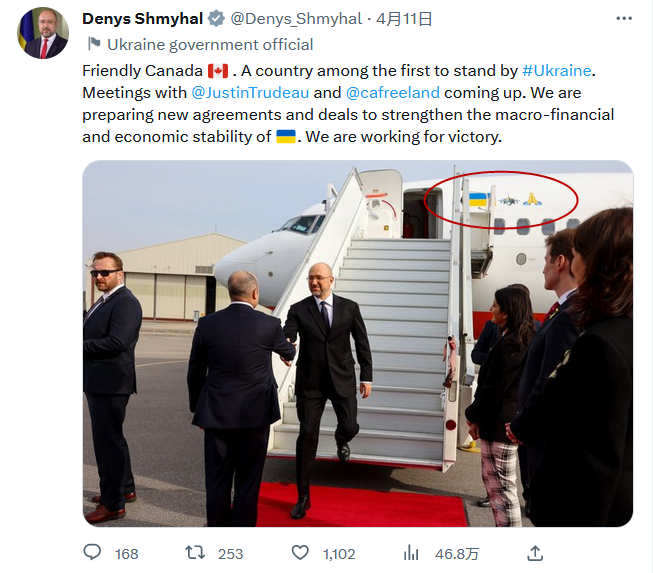Click the 168 replies count
The image size is (653, 573).
(127, 553)
